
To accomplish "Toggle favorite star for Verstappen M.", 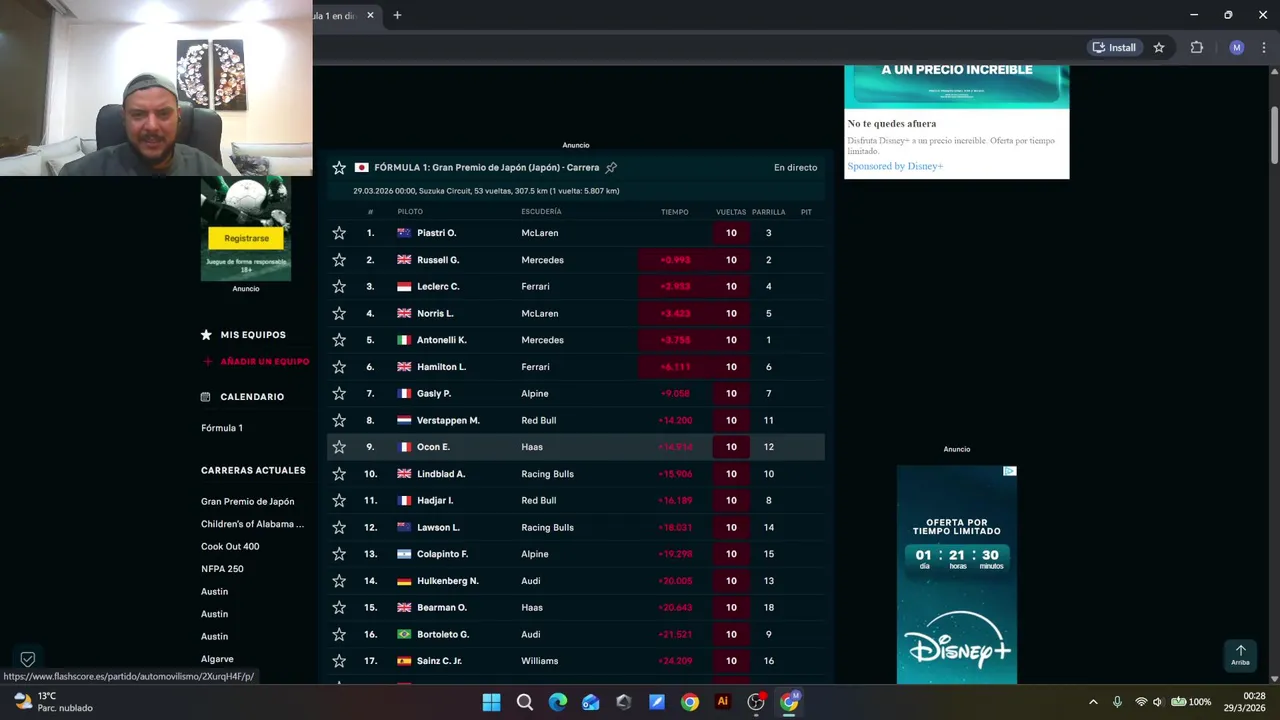I will [339, 420].
